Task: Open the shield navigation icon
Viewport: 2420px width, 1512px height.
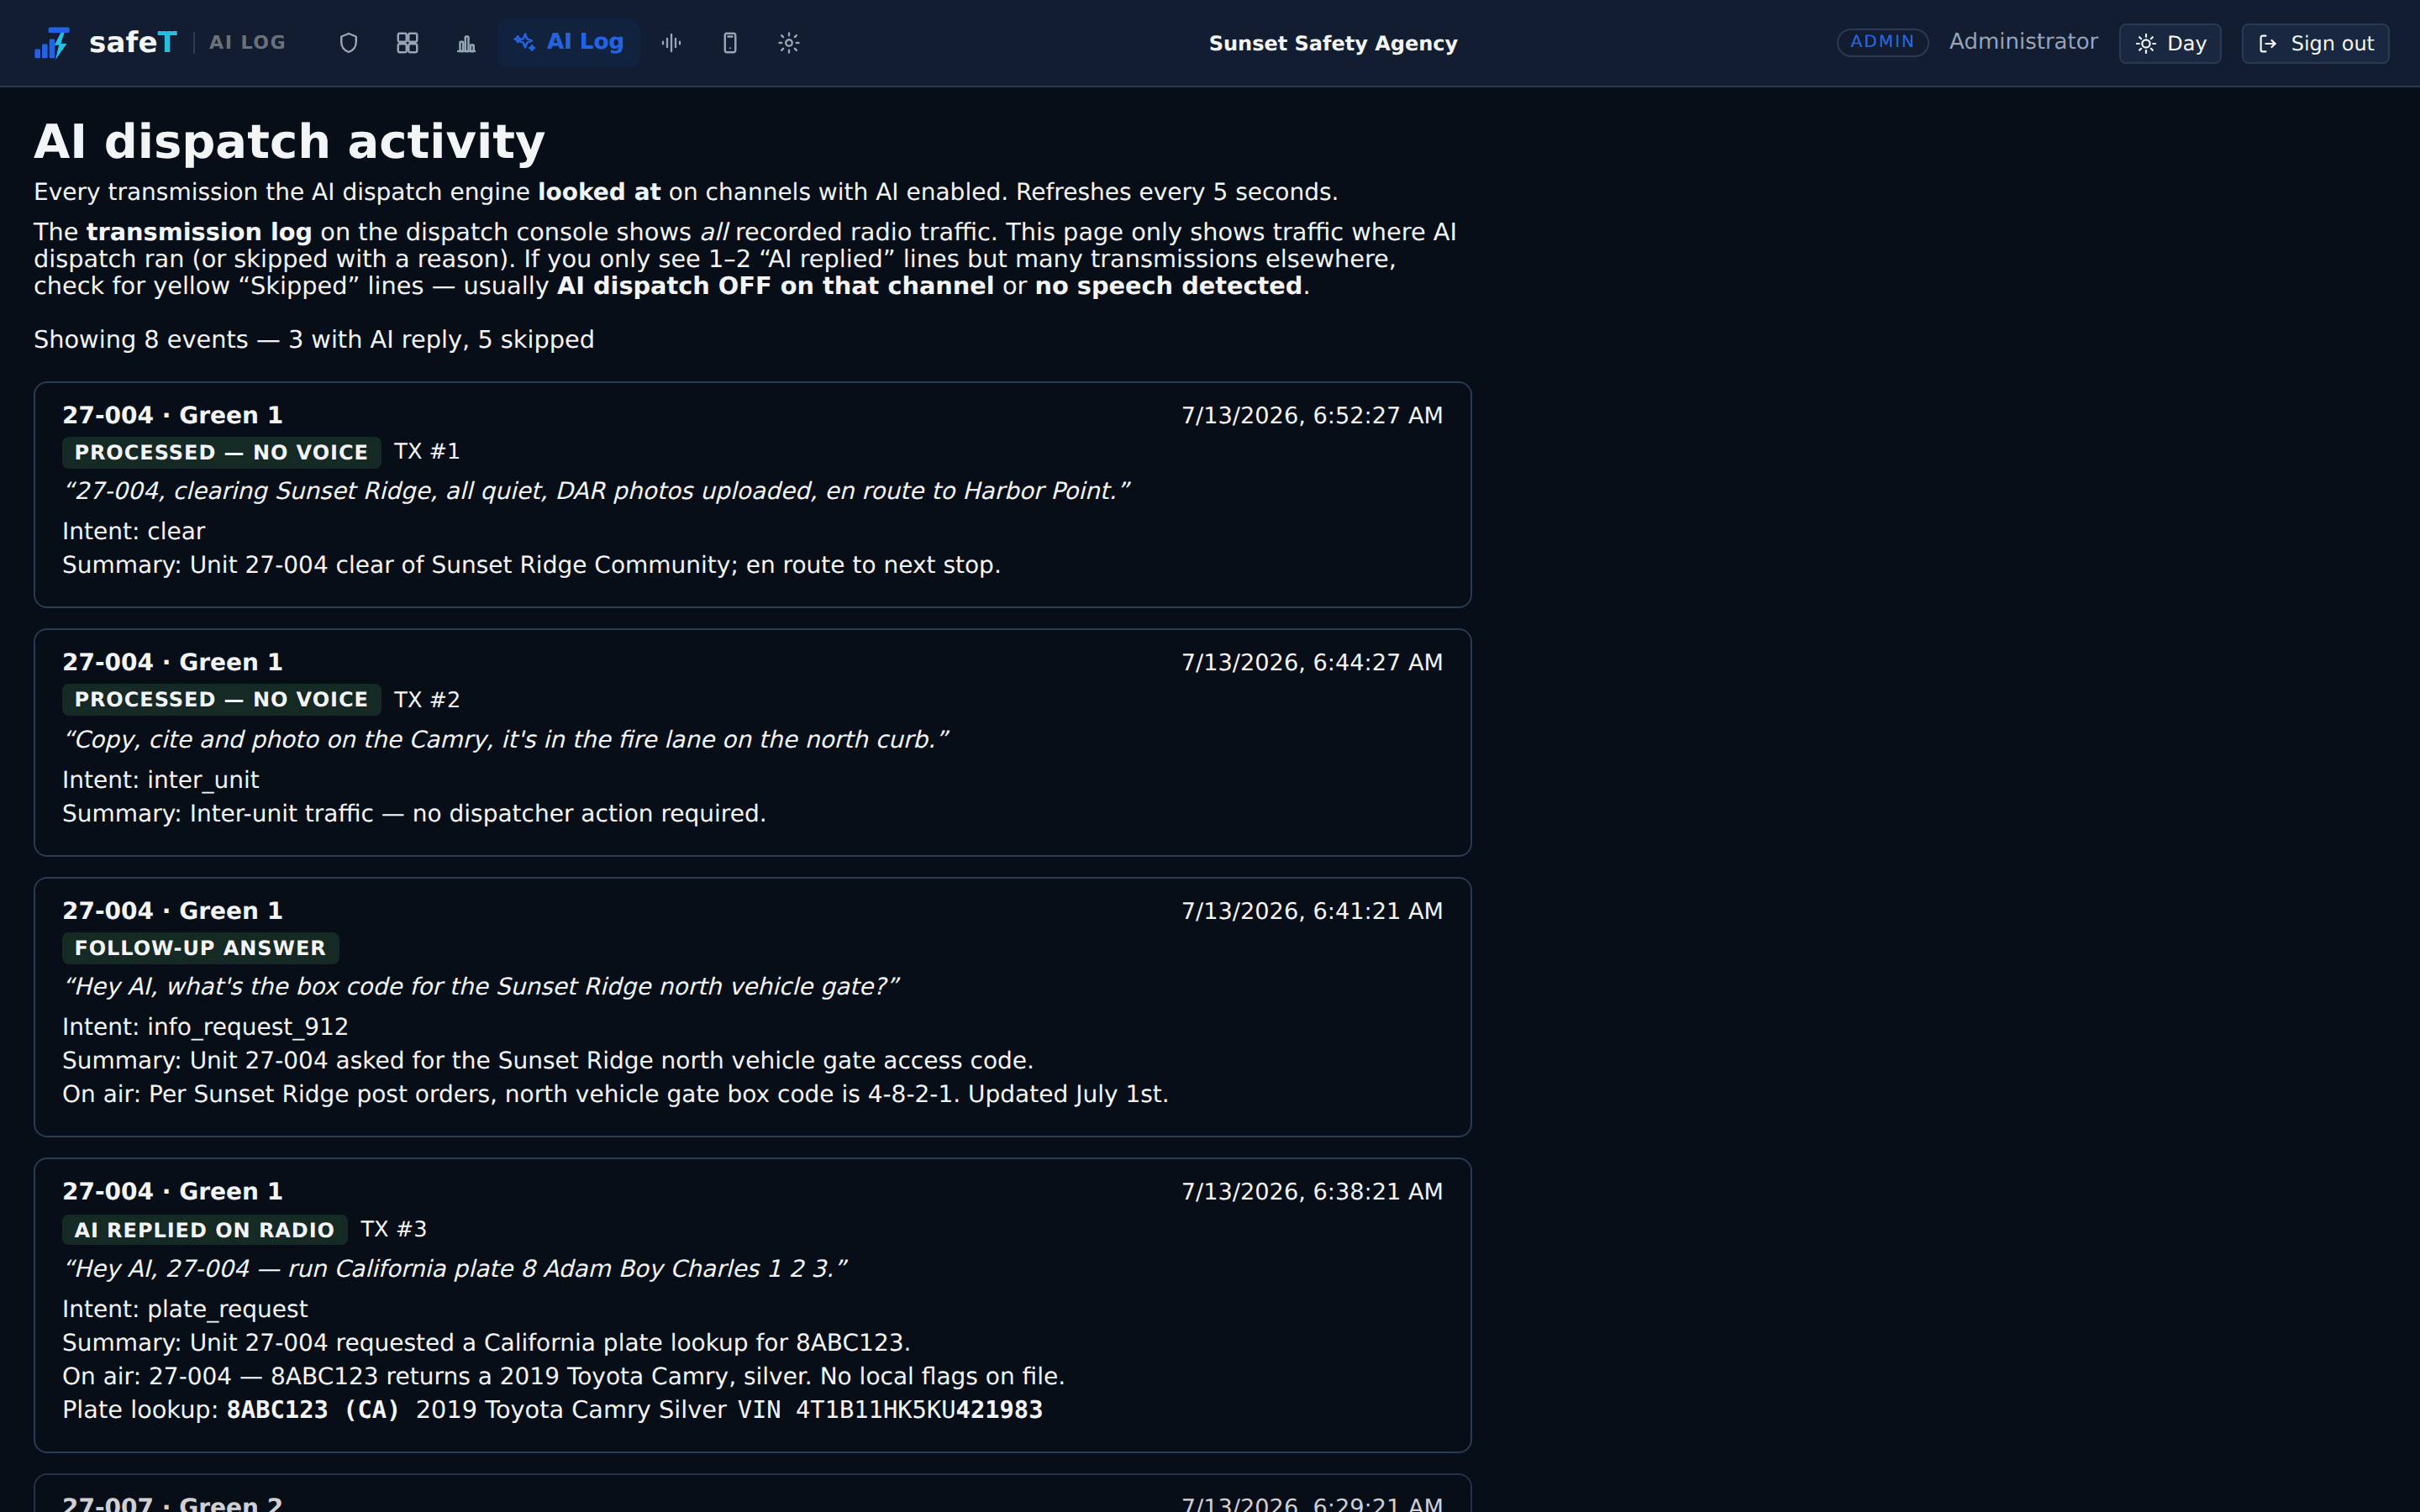Action: (348, 43)
